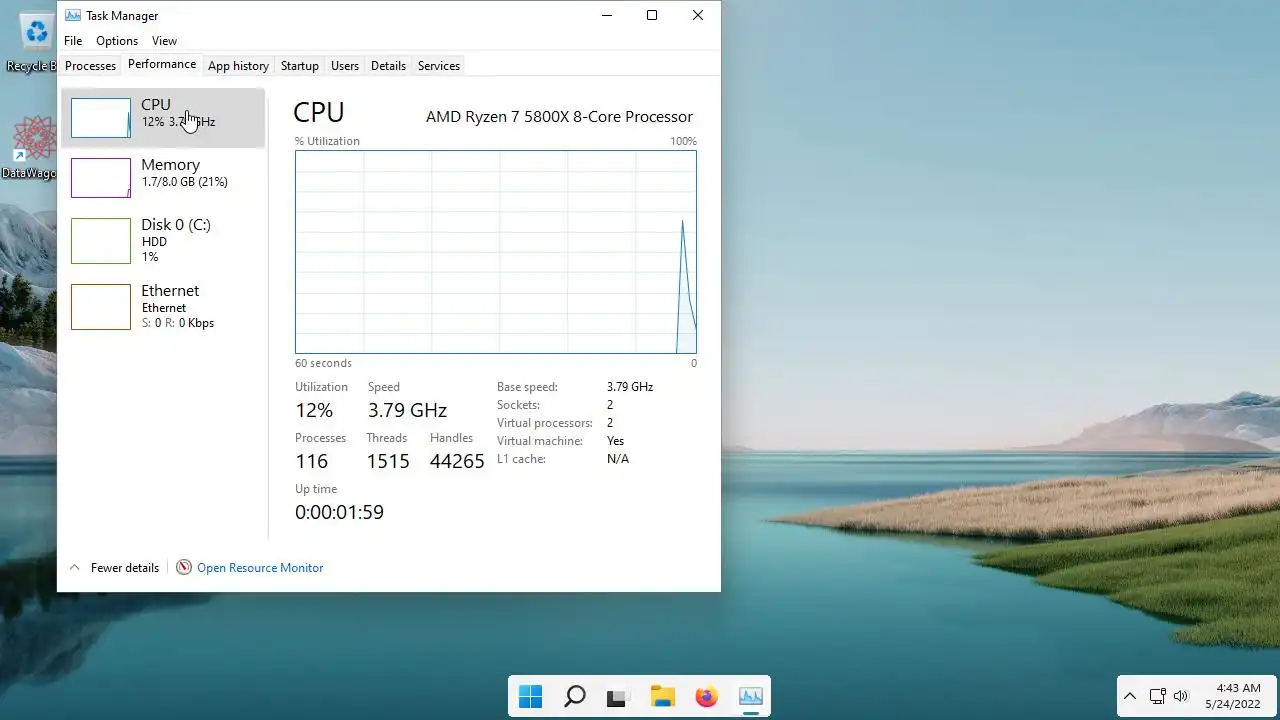Viewport: 1280px width, 720px height.
Task: Open Resource Monitor link
Action: coord(260,567)
